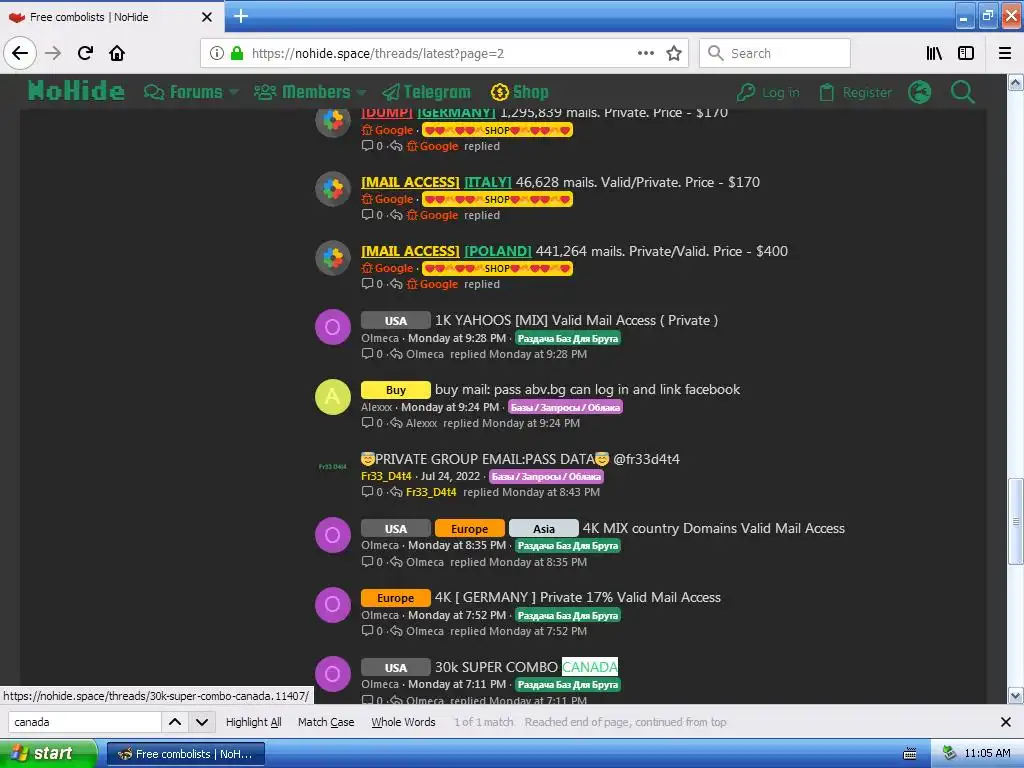
Task: Open the browser home page
Action: point(117,53)
